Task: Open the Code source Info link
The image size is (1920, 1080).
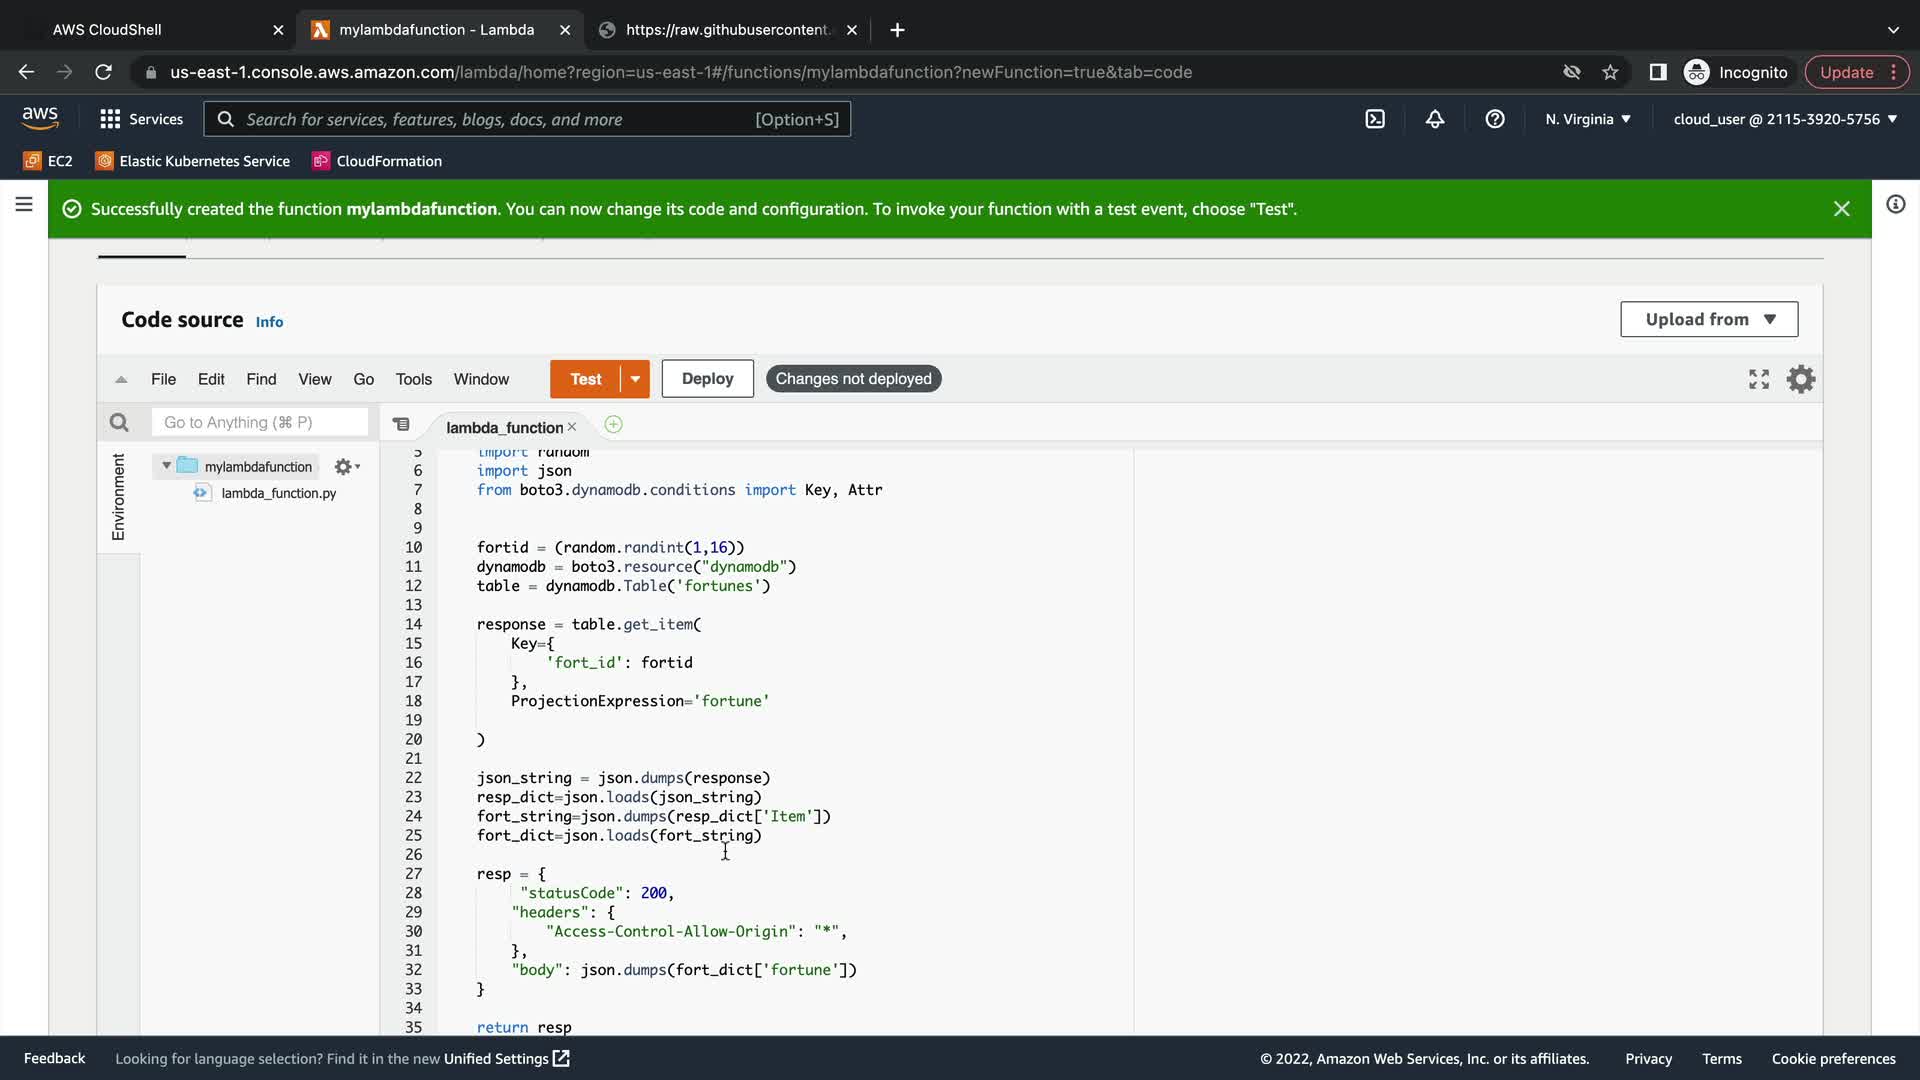Action: 269,322
